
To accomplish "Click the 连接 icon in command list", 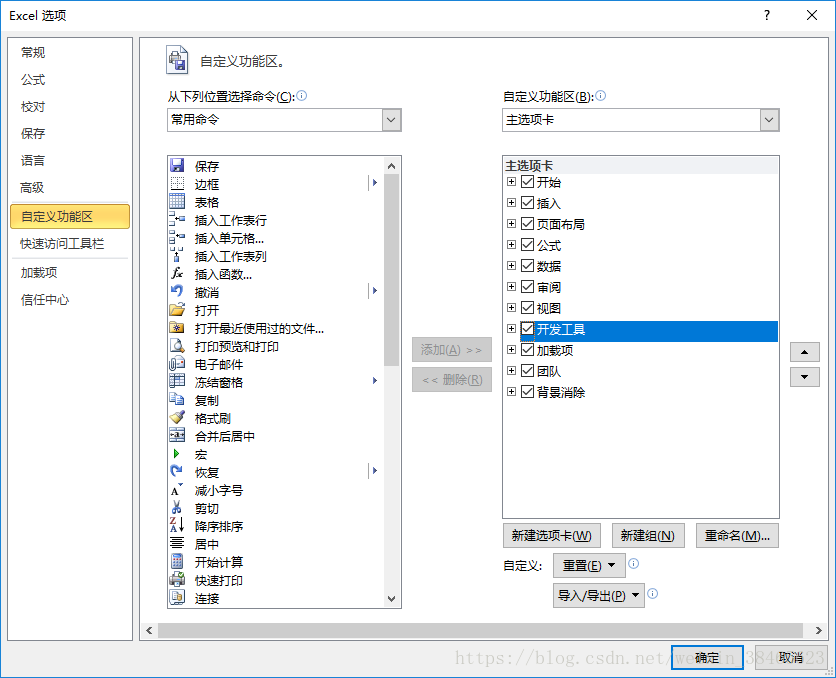I will pos(177,598).
